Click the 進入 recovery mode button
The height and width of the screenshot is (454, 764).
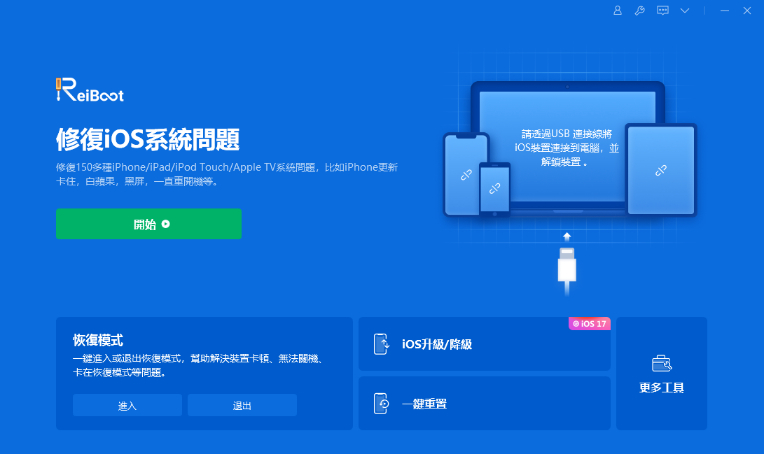click(x=127, y=405)
